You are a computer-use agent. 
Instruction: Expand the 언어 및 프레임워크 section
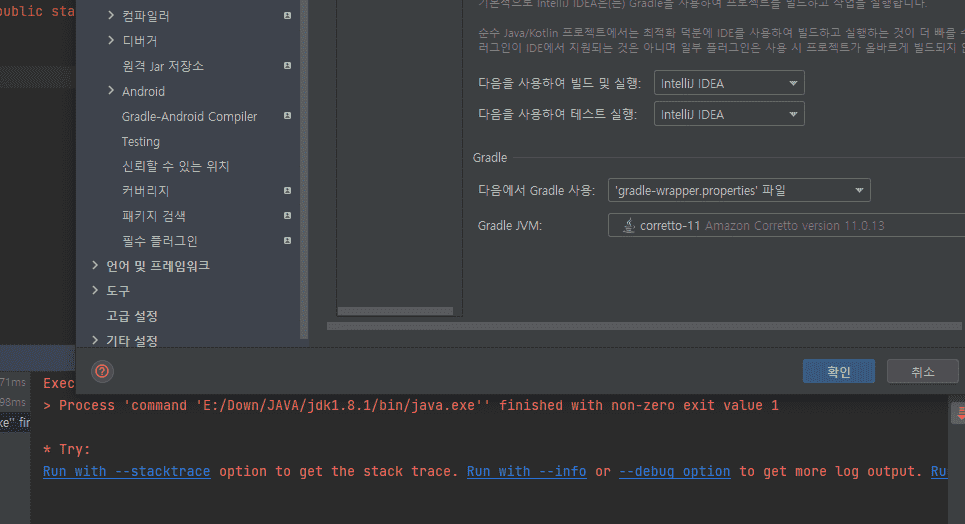(95, 265)
